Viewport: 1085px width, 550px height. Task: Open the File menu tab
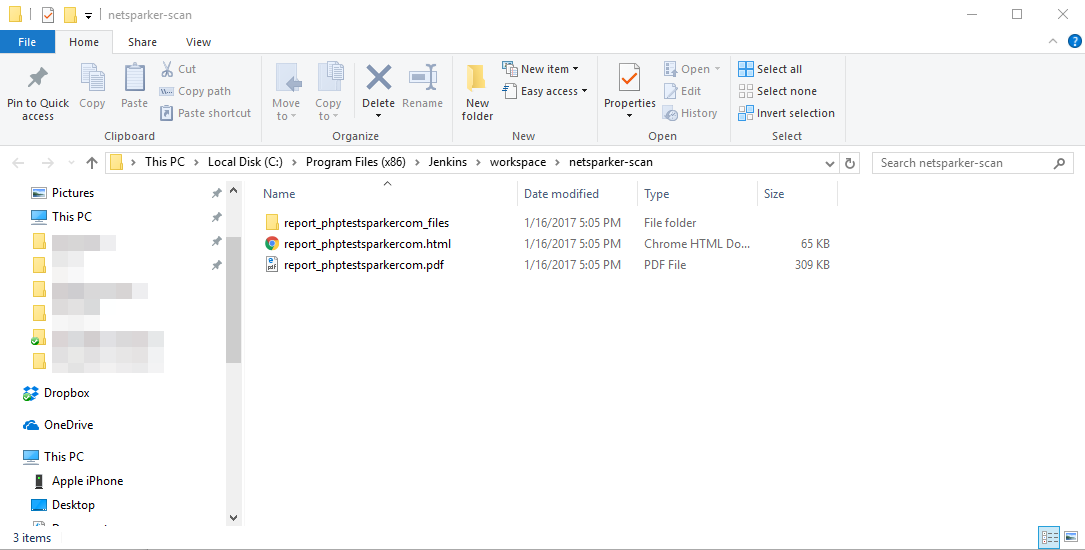(x=27, y=42)
